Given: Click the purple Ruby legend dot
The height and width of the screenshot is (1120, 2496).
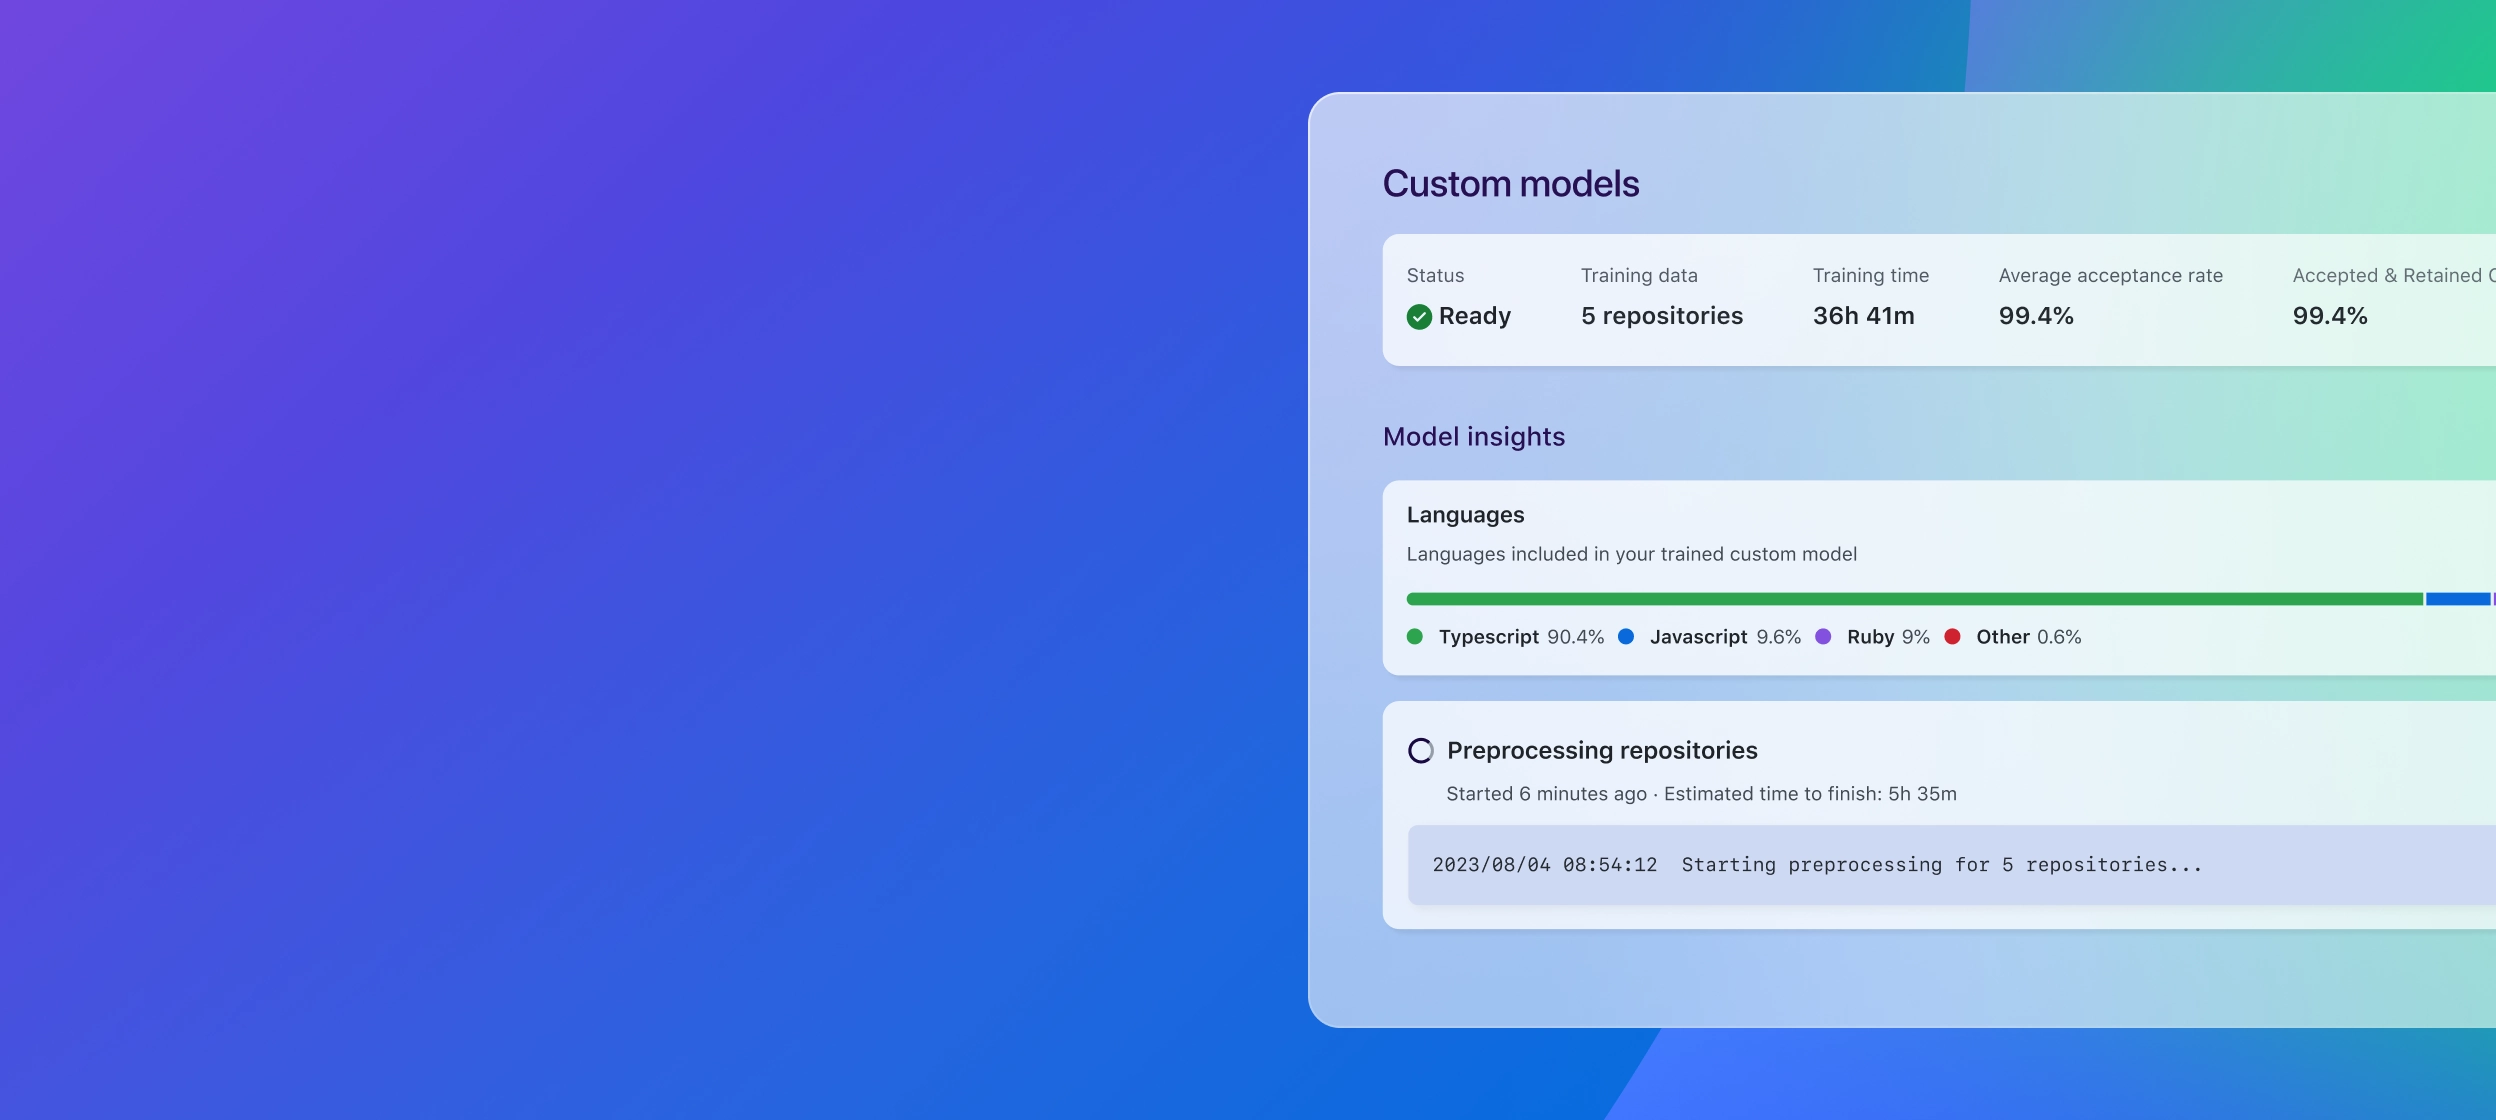Looking at the screenshot, I should pyautogui.click(x=1823, y=637).
